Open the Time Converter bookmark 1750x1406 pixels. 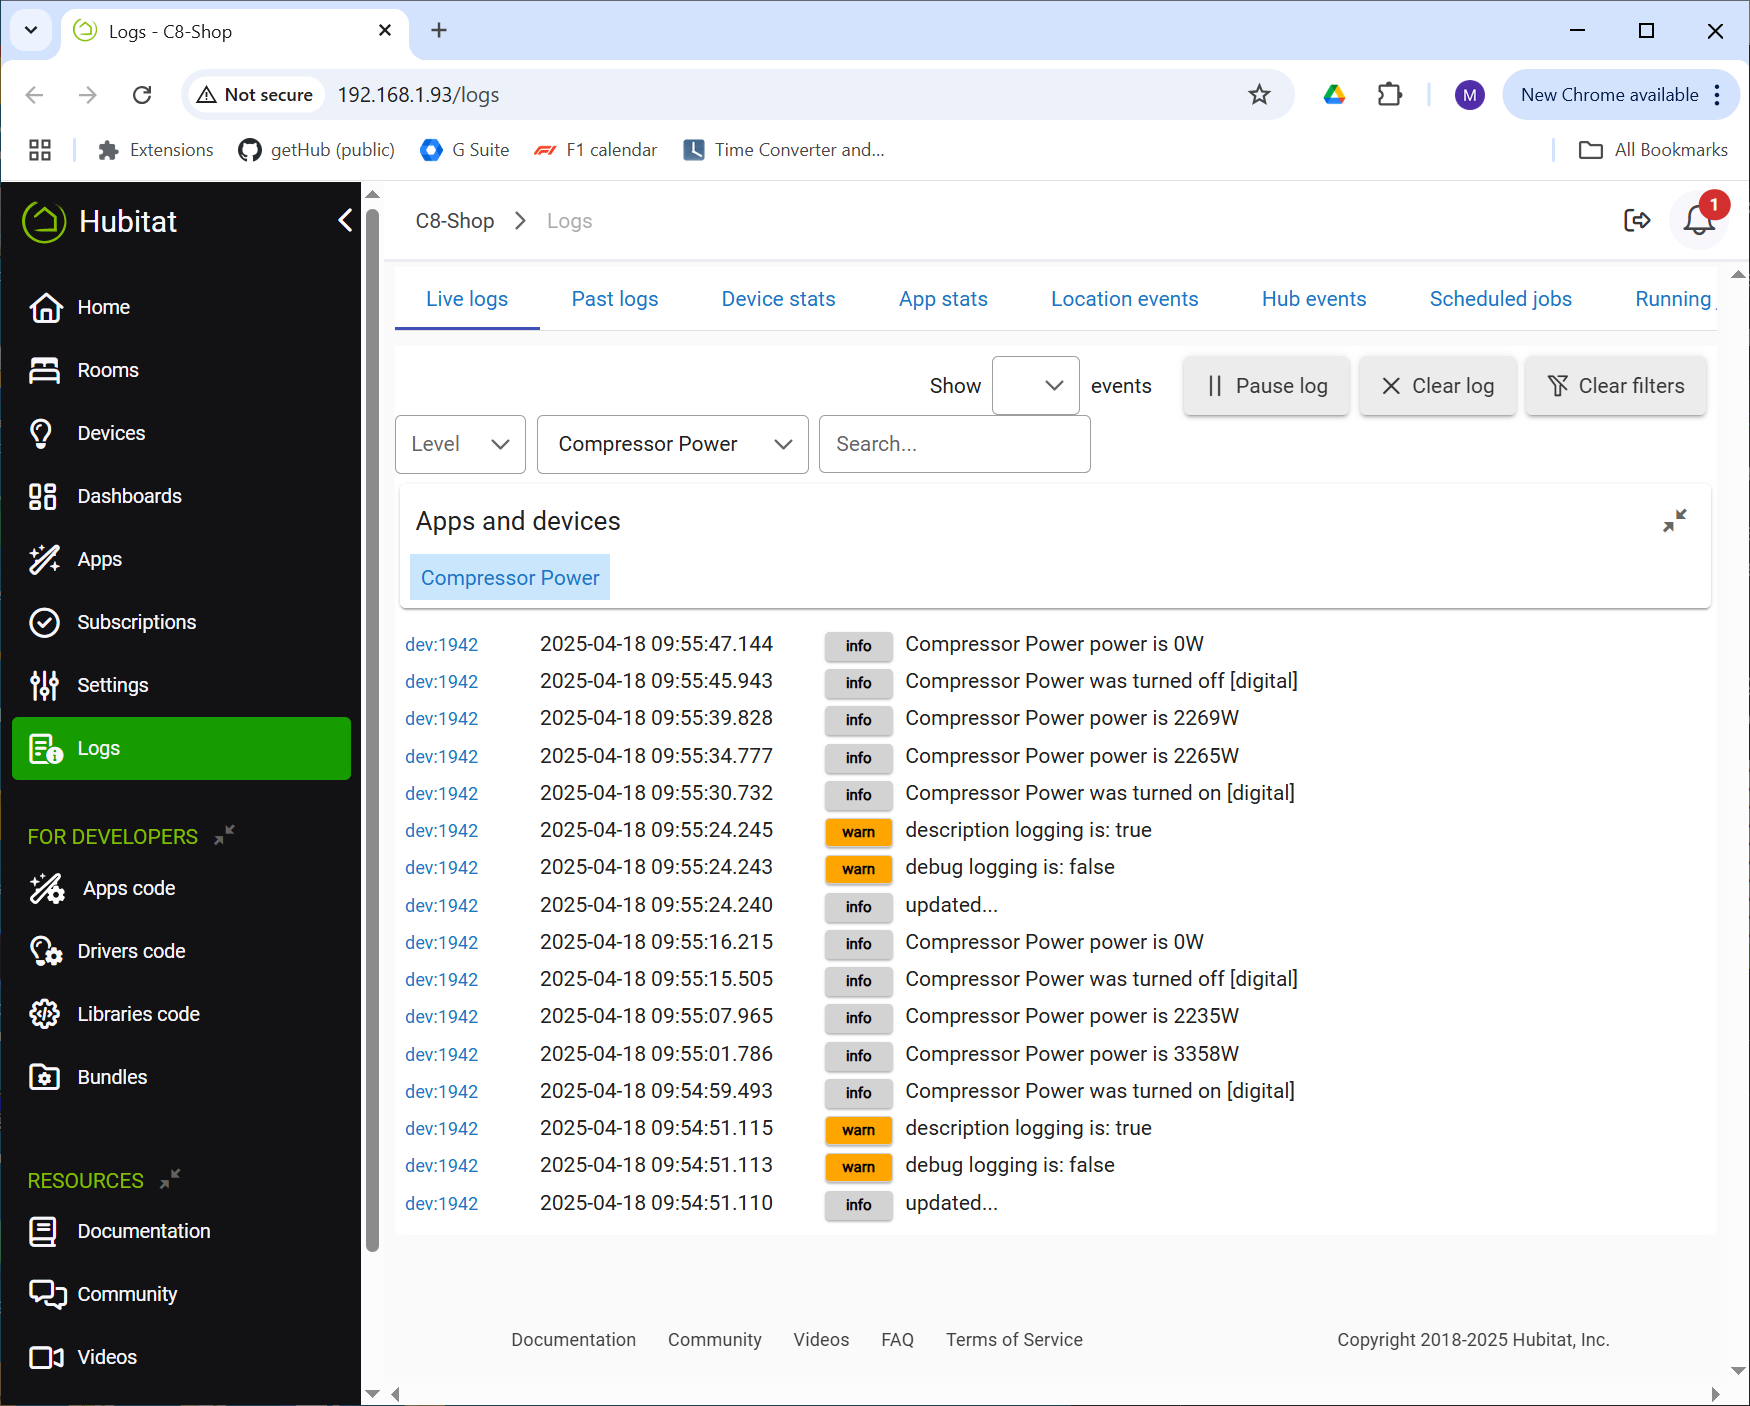point(784,150)
